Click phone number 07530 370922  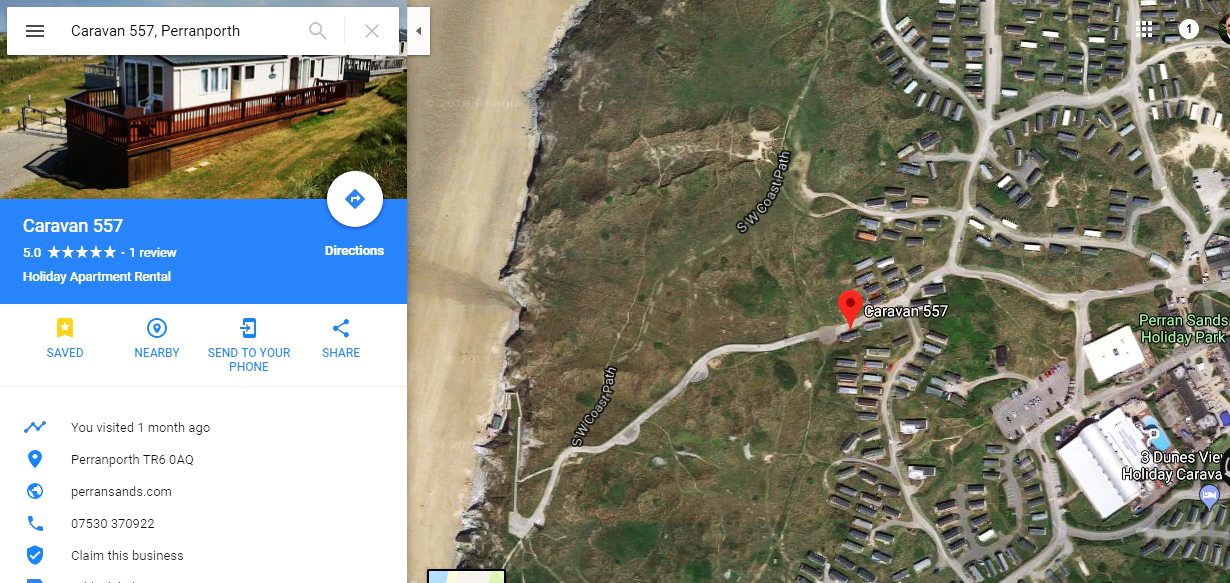pyautogui.click(x=112, y=523)
